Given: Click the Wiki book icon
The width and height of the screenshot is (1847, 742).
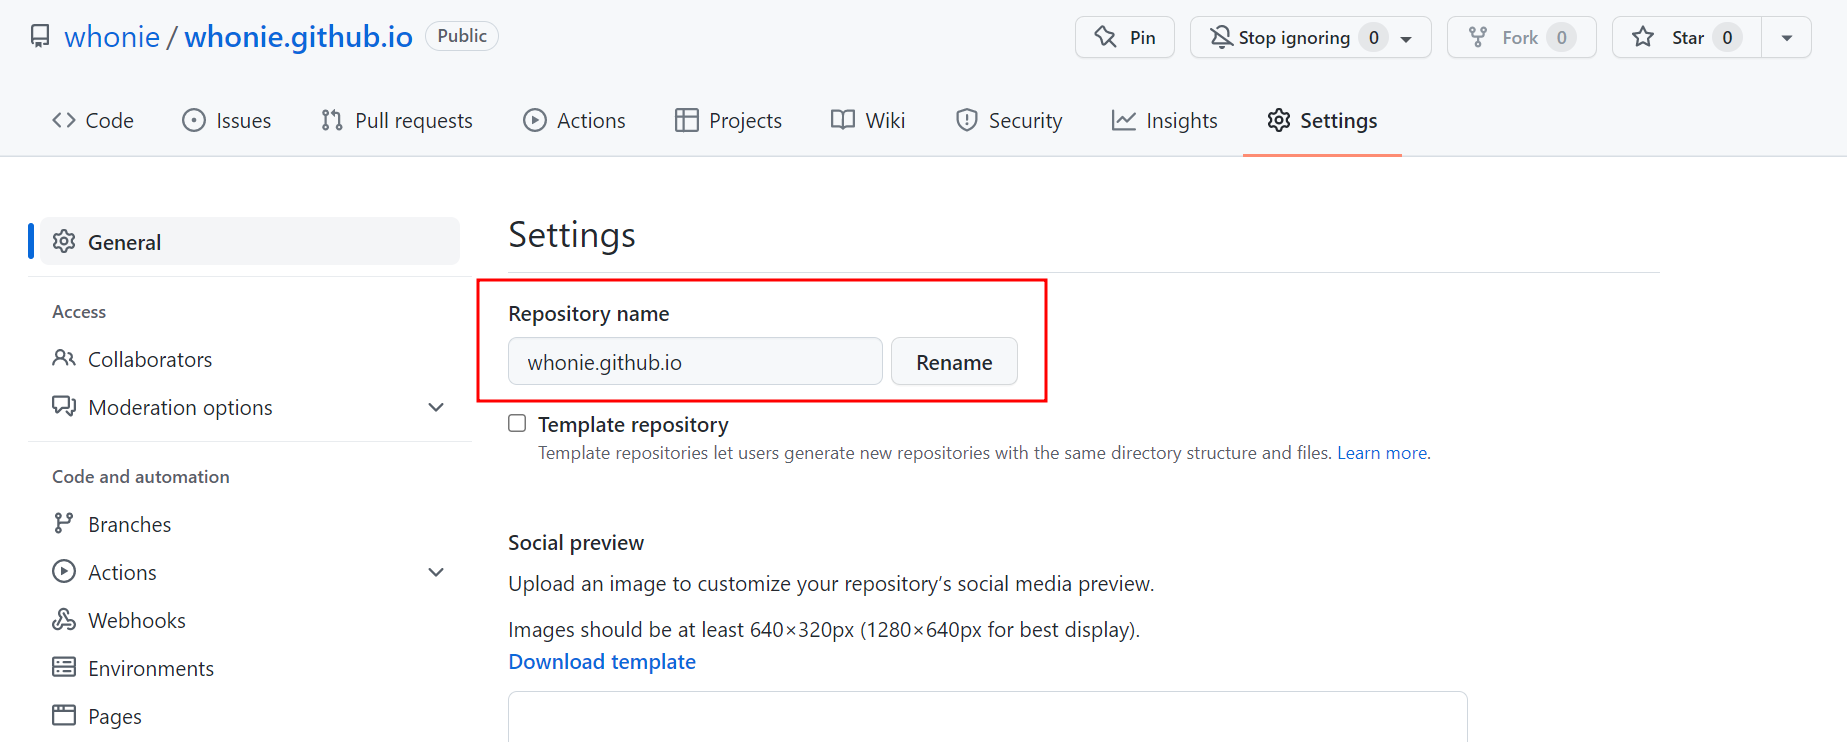Looking at the screenshot, I should click(843, 120).
